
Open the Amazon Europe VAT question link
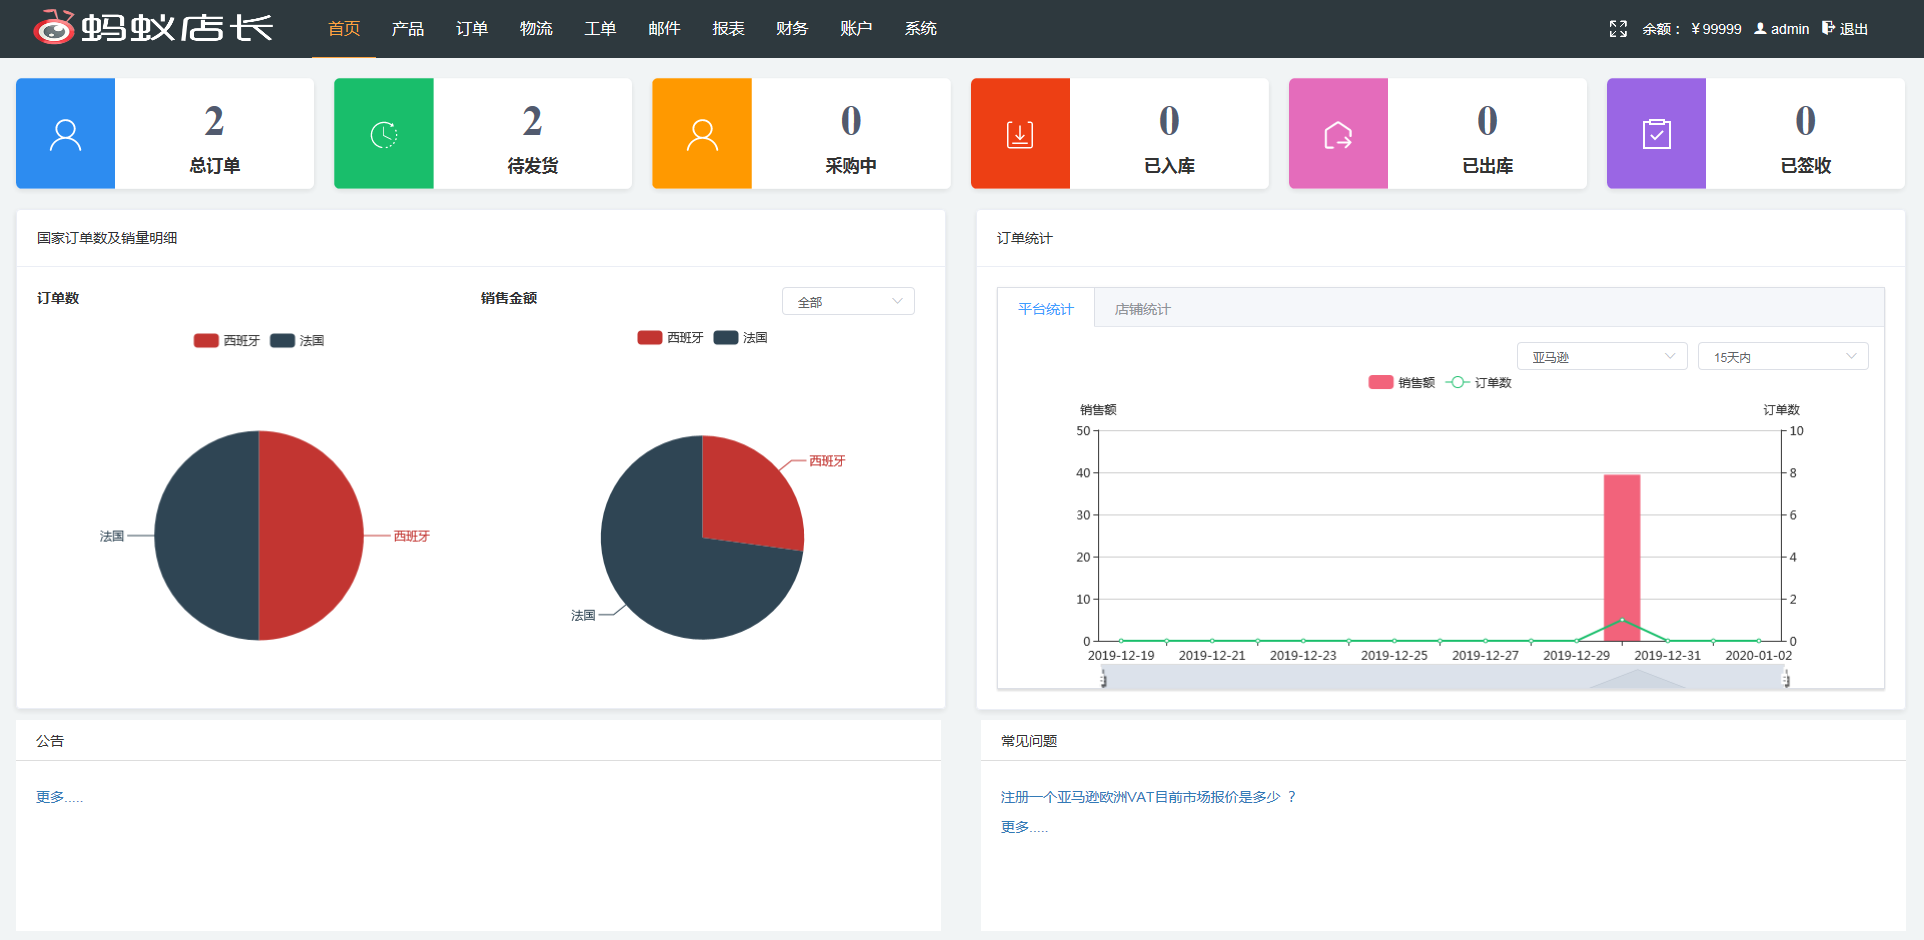tap(1148, 797)
